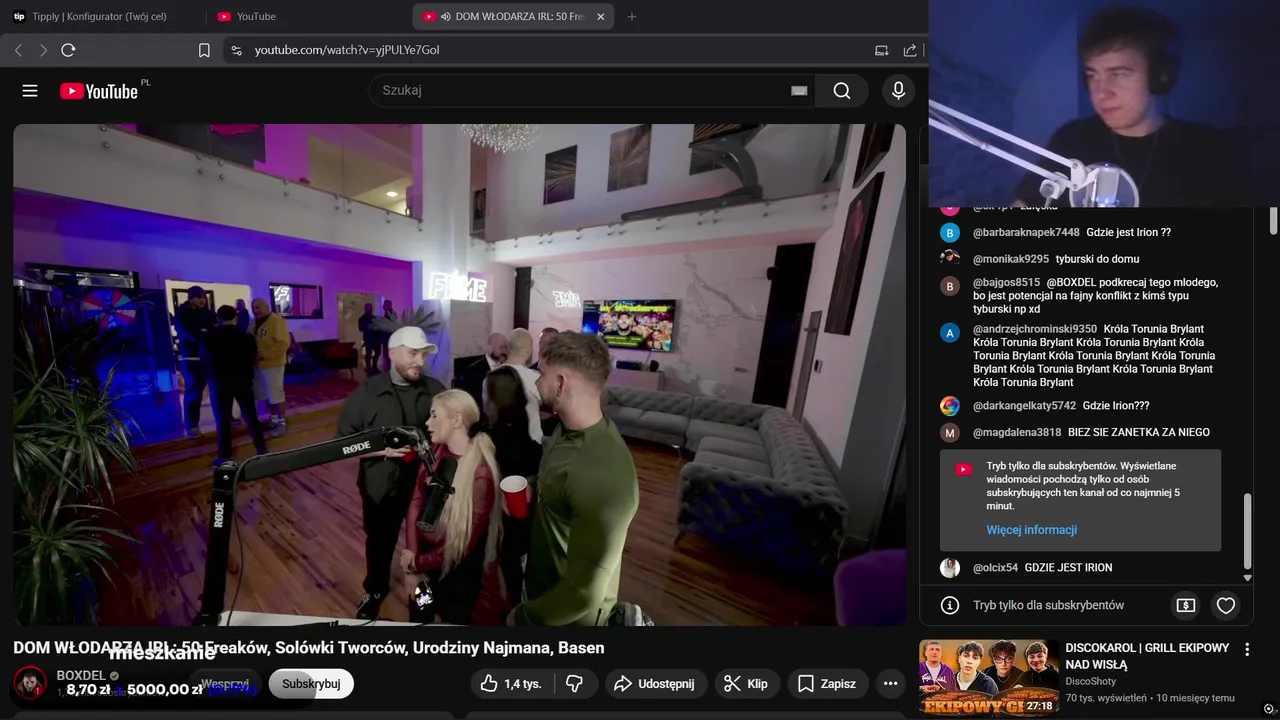This screenshot has height=720, width=1280.
Task: Open Super Chat dollar icon in chat
Action: [1185, 605]
